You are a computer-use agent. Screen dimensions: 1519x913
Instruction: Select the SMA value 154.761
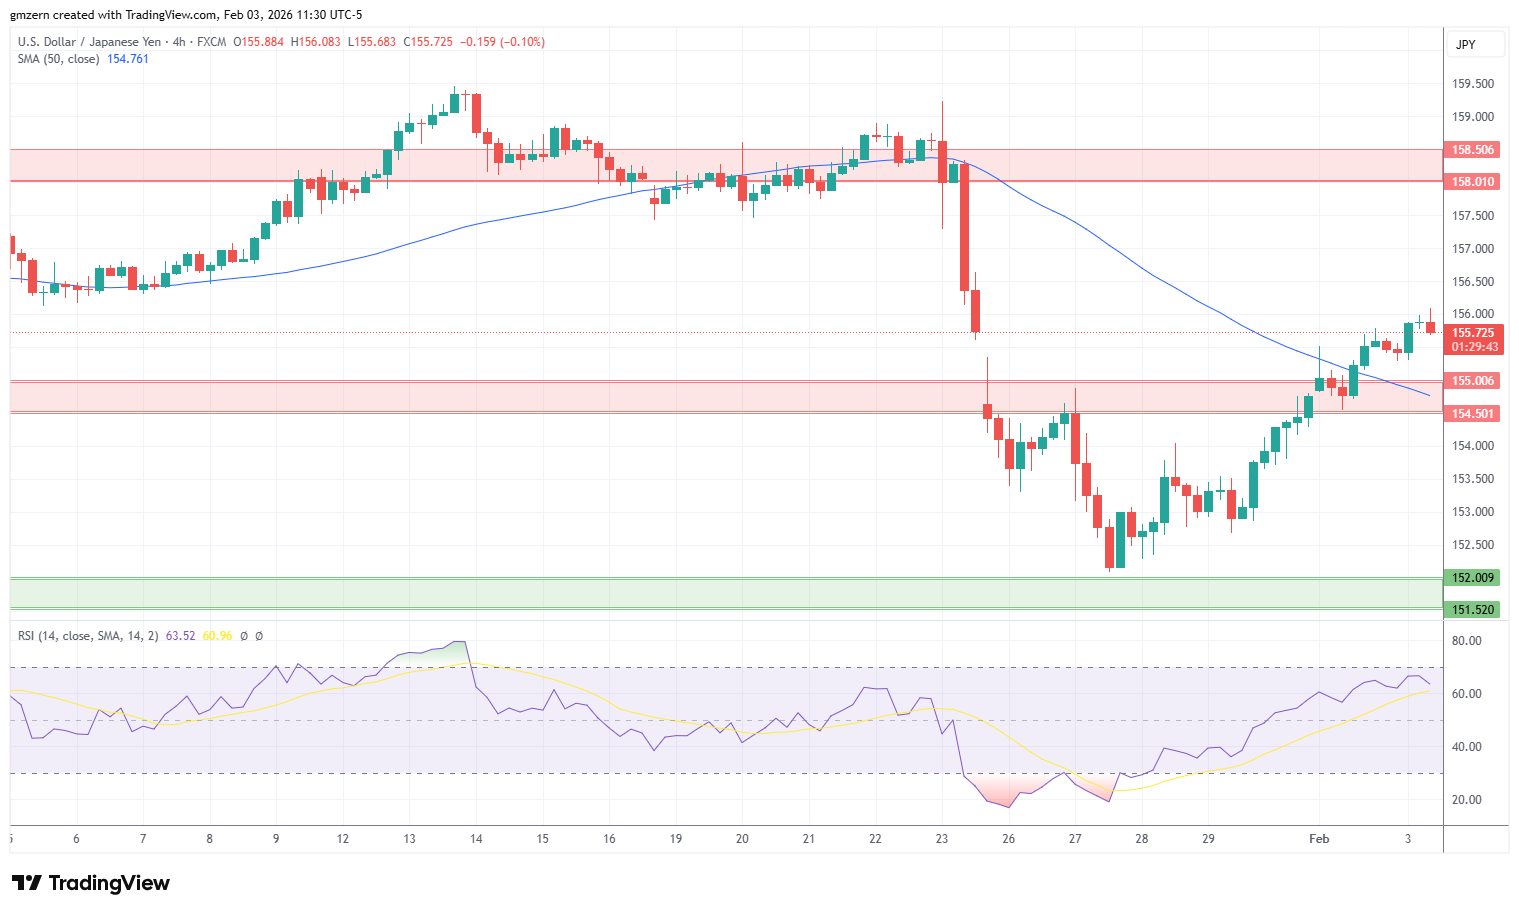[128, 59]
